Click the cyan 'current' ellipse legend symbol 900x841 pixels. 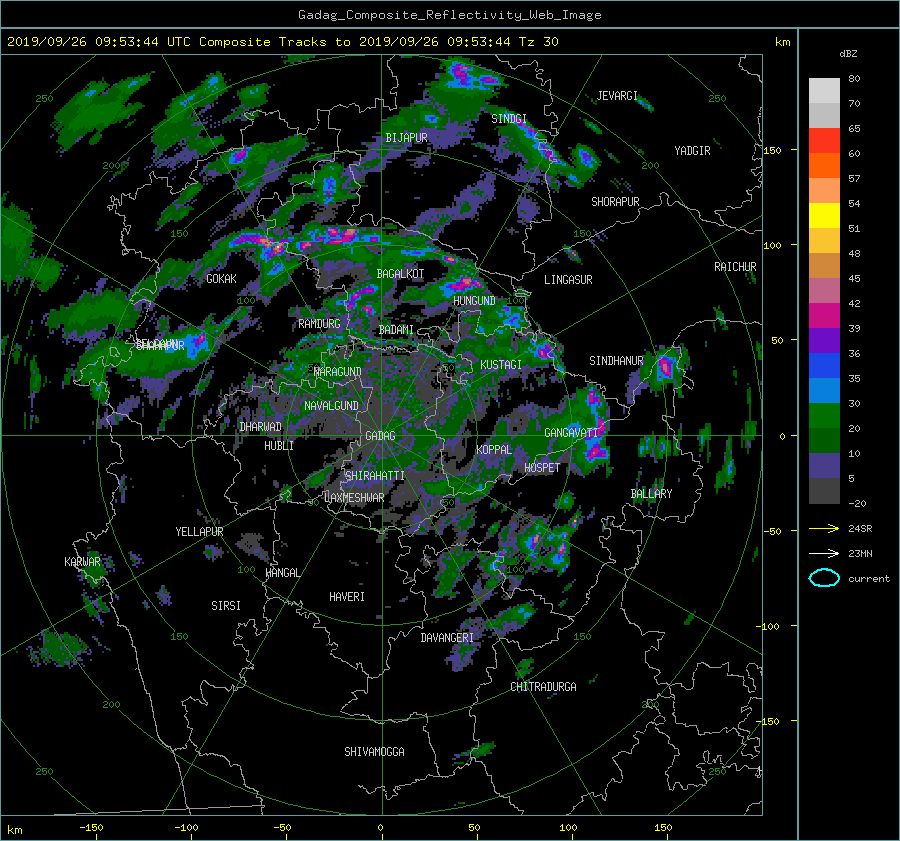click(x=824, y=578)
